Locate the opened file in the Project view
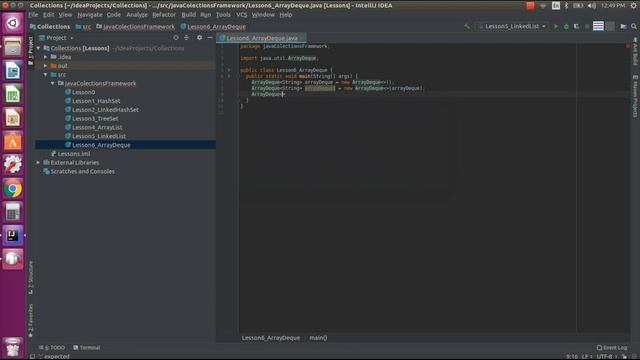640x360 pixels. [x=176, y=38]
